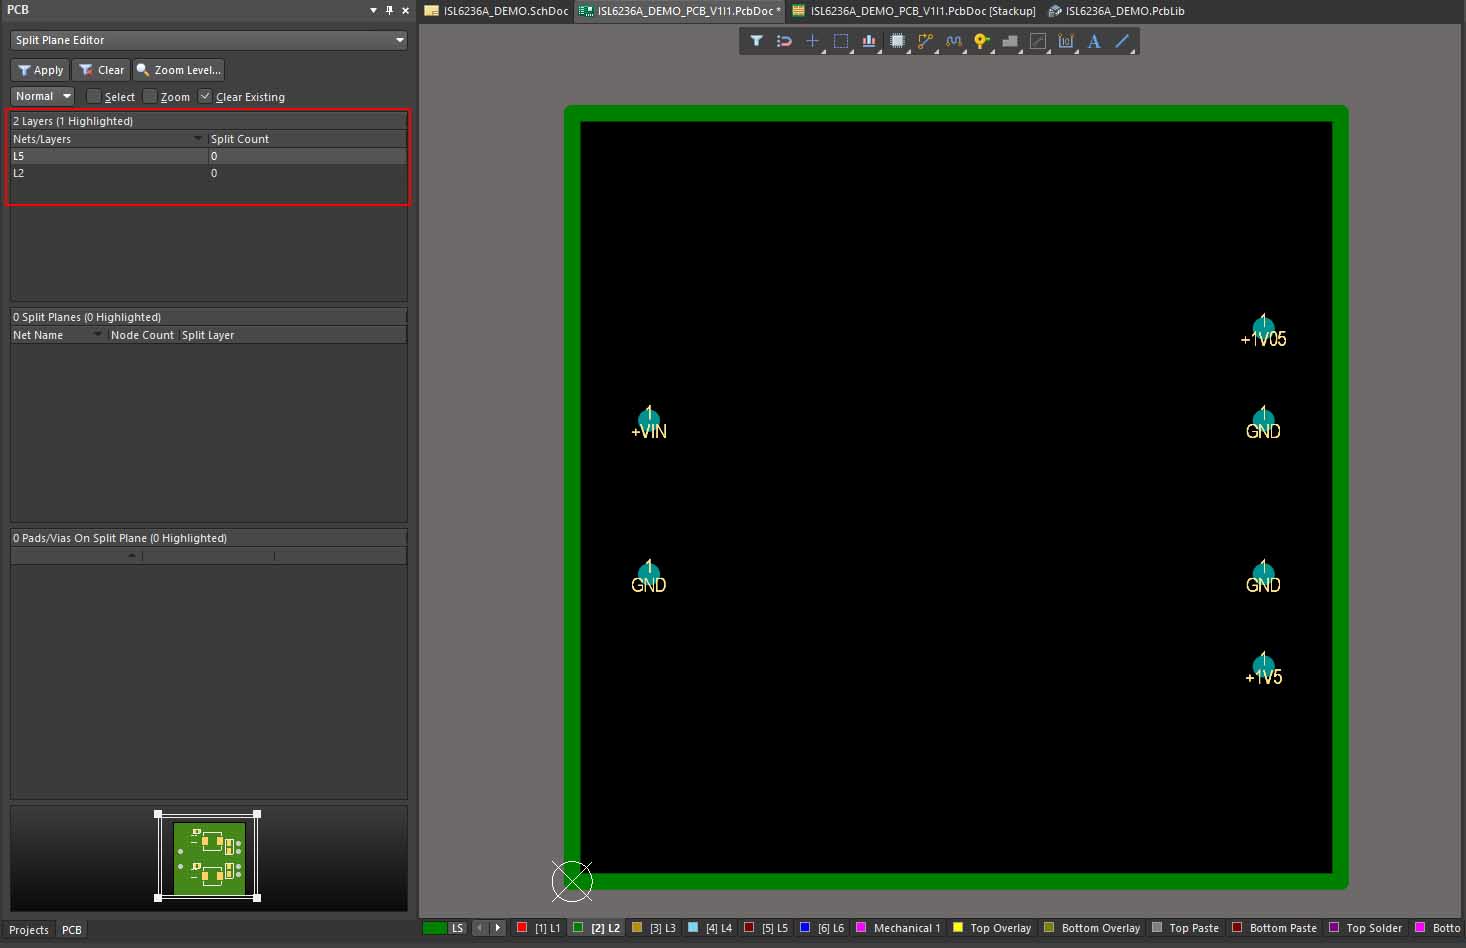Open the PCB panel options arrow

click(x=373, y=10)
